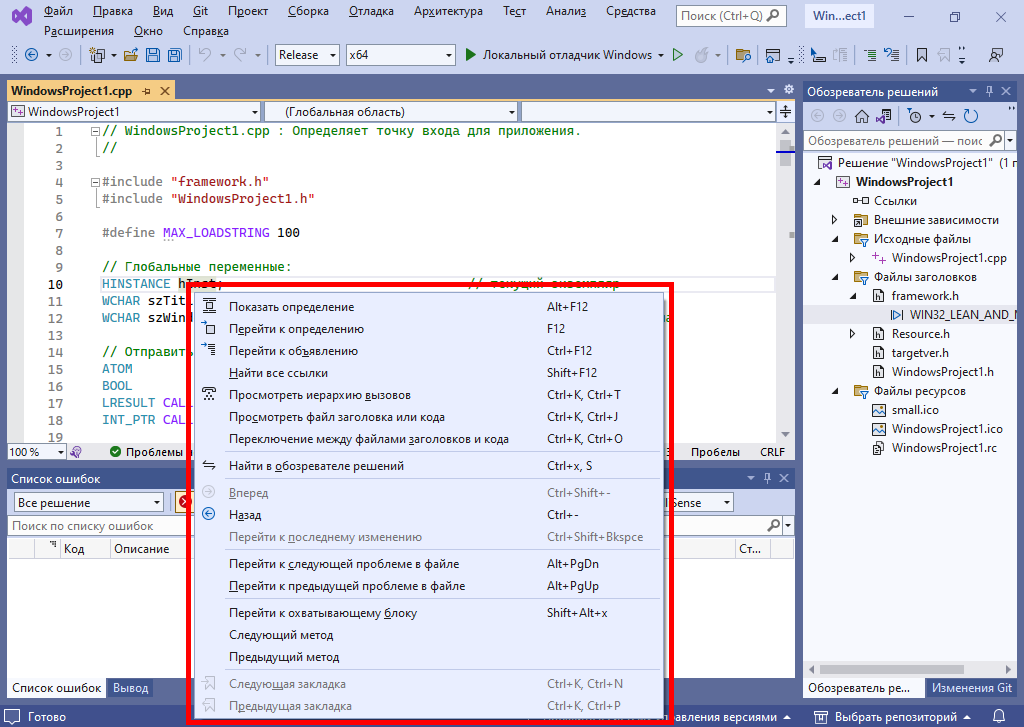Select Перейти к определению in context menu
1024x727 pixels.
(296, 329)
